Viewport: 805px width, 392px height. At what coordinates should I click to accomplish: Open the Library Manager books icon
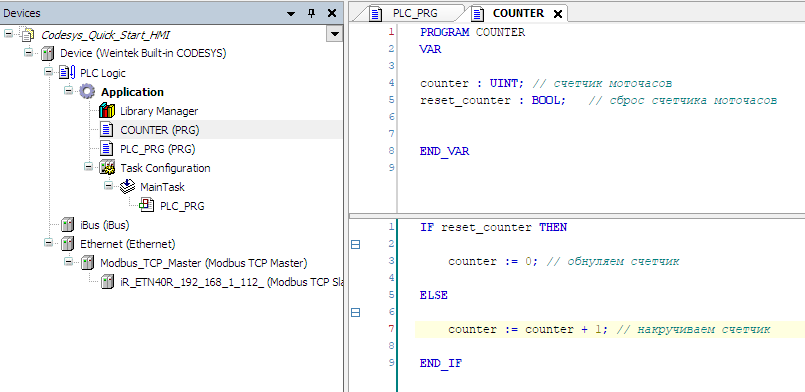[x=107, y=111]
